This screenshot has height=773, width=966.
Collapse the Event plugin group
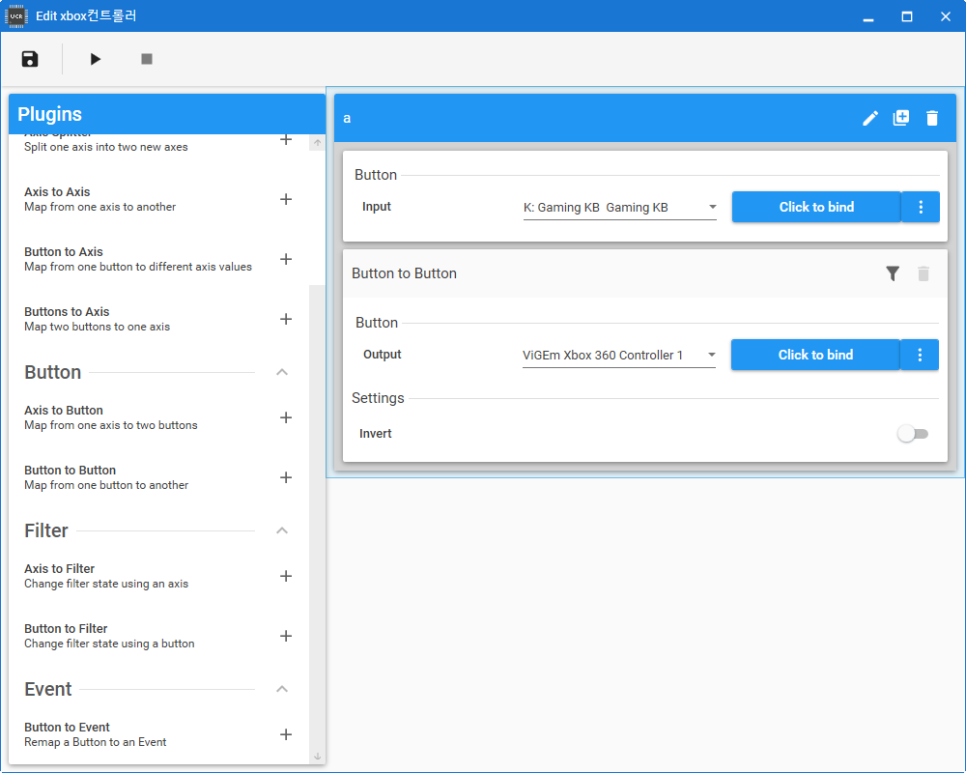(x=282, y=689)
